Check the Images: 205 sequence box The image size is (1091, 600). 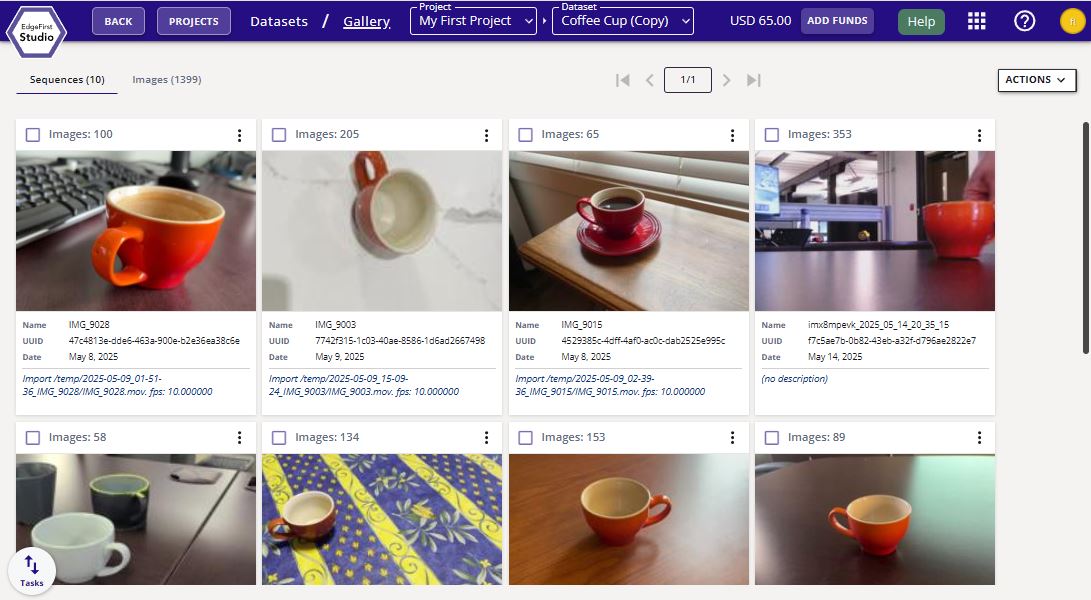pyautogui.click(x=279, y=135)
